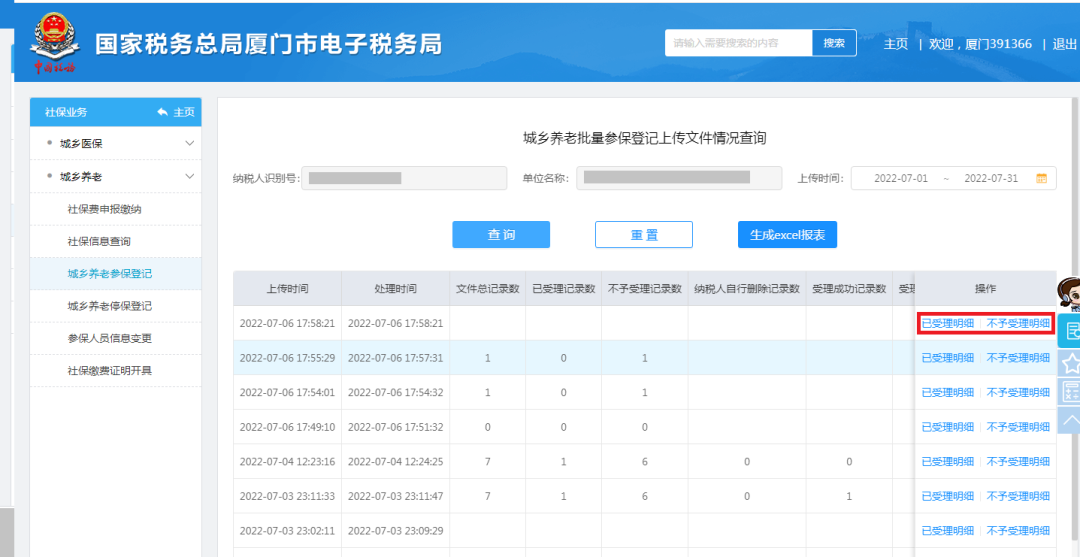Go to 社保缴费证明开具 in sidebar

[x=109, y=371]
